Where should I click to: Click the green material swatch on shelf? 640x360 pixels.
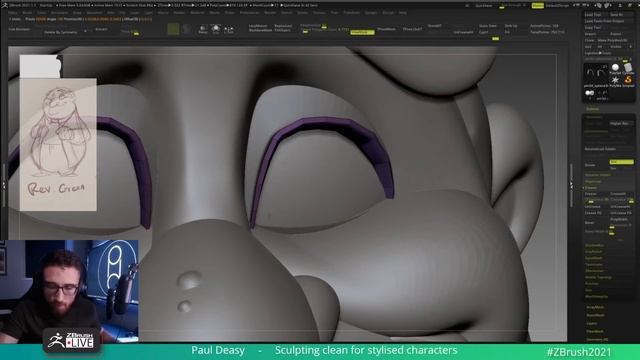tap(173, 29)
